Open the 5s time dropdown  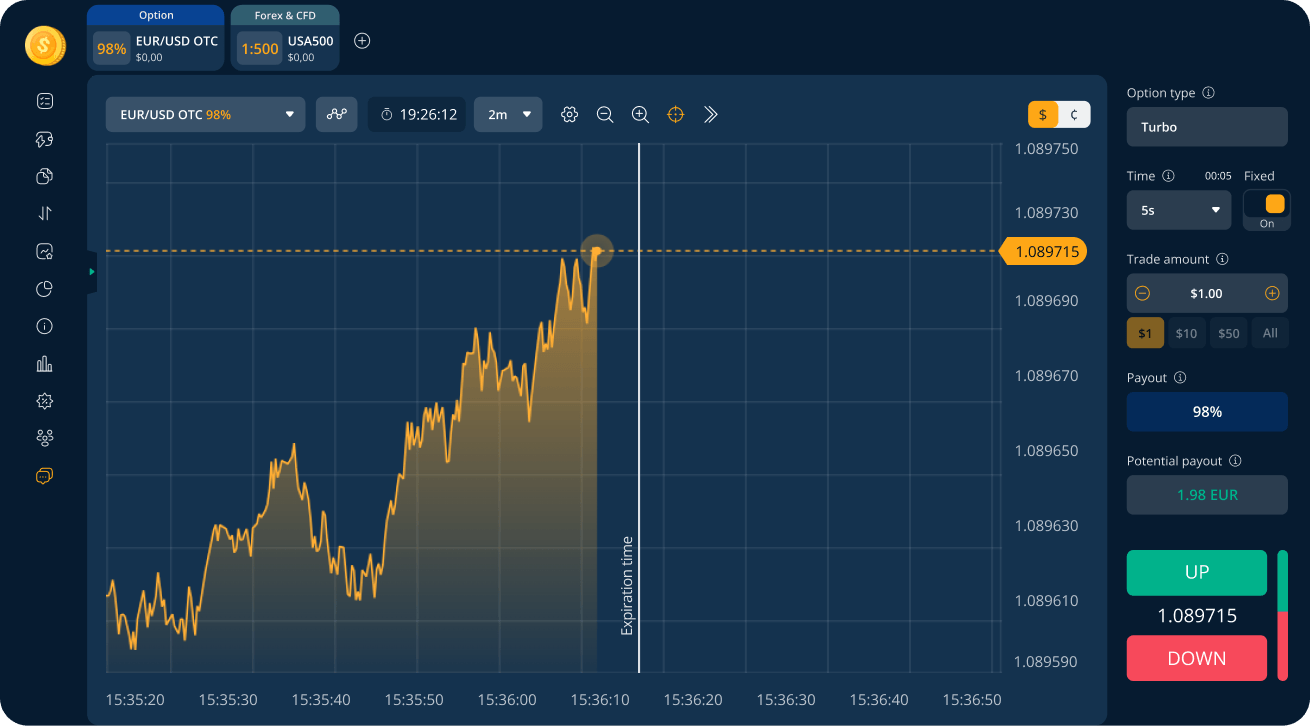tap(1179, 211)
